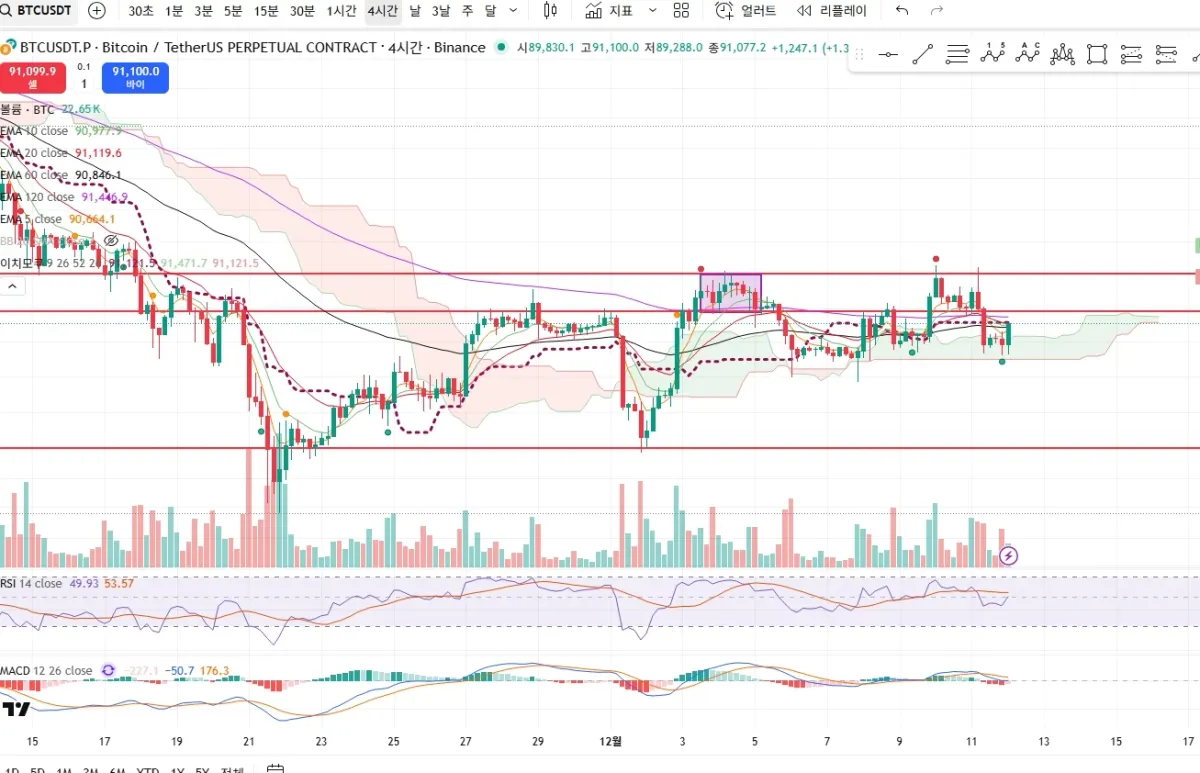Set the date range to YTD
Viewport: 1200px width, 773px height.
tap(148, 770)
